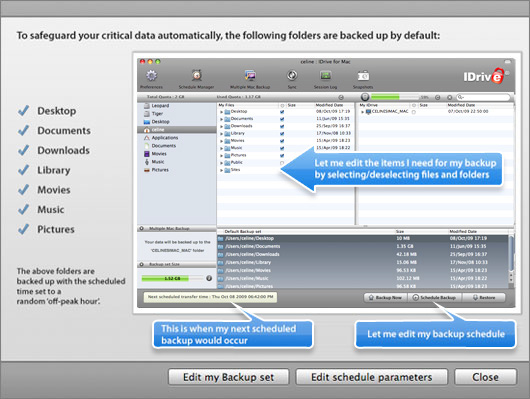Select the /Users/celine/Documents backup row
This screenshot has width=530, height=399.
tap(362, 247)
